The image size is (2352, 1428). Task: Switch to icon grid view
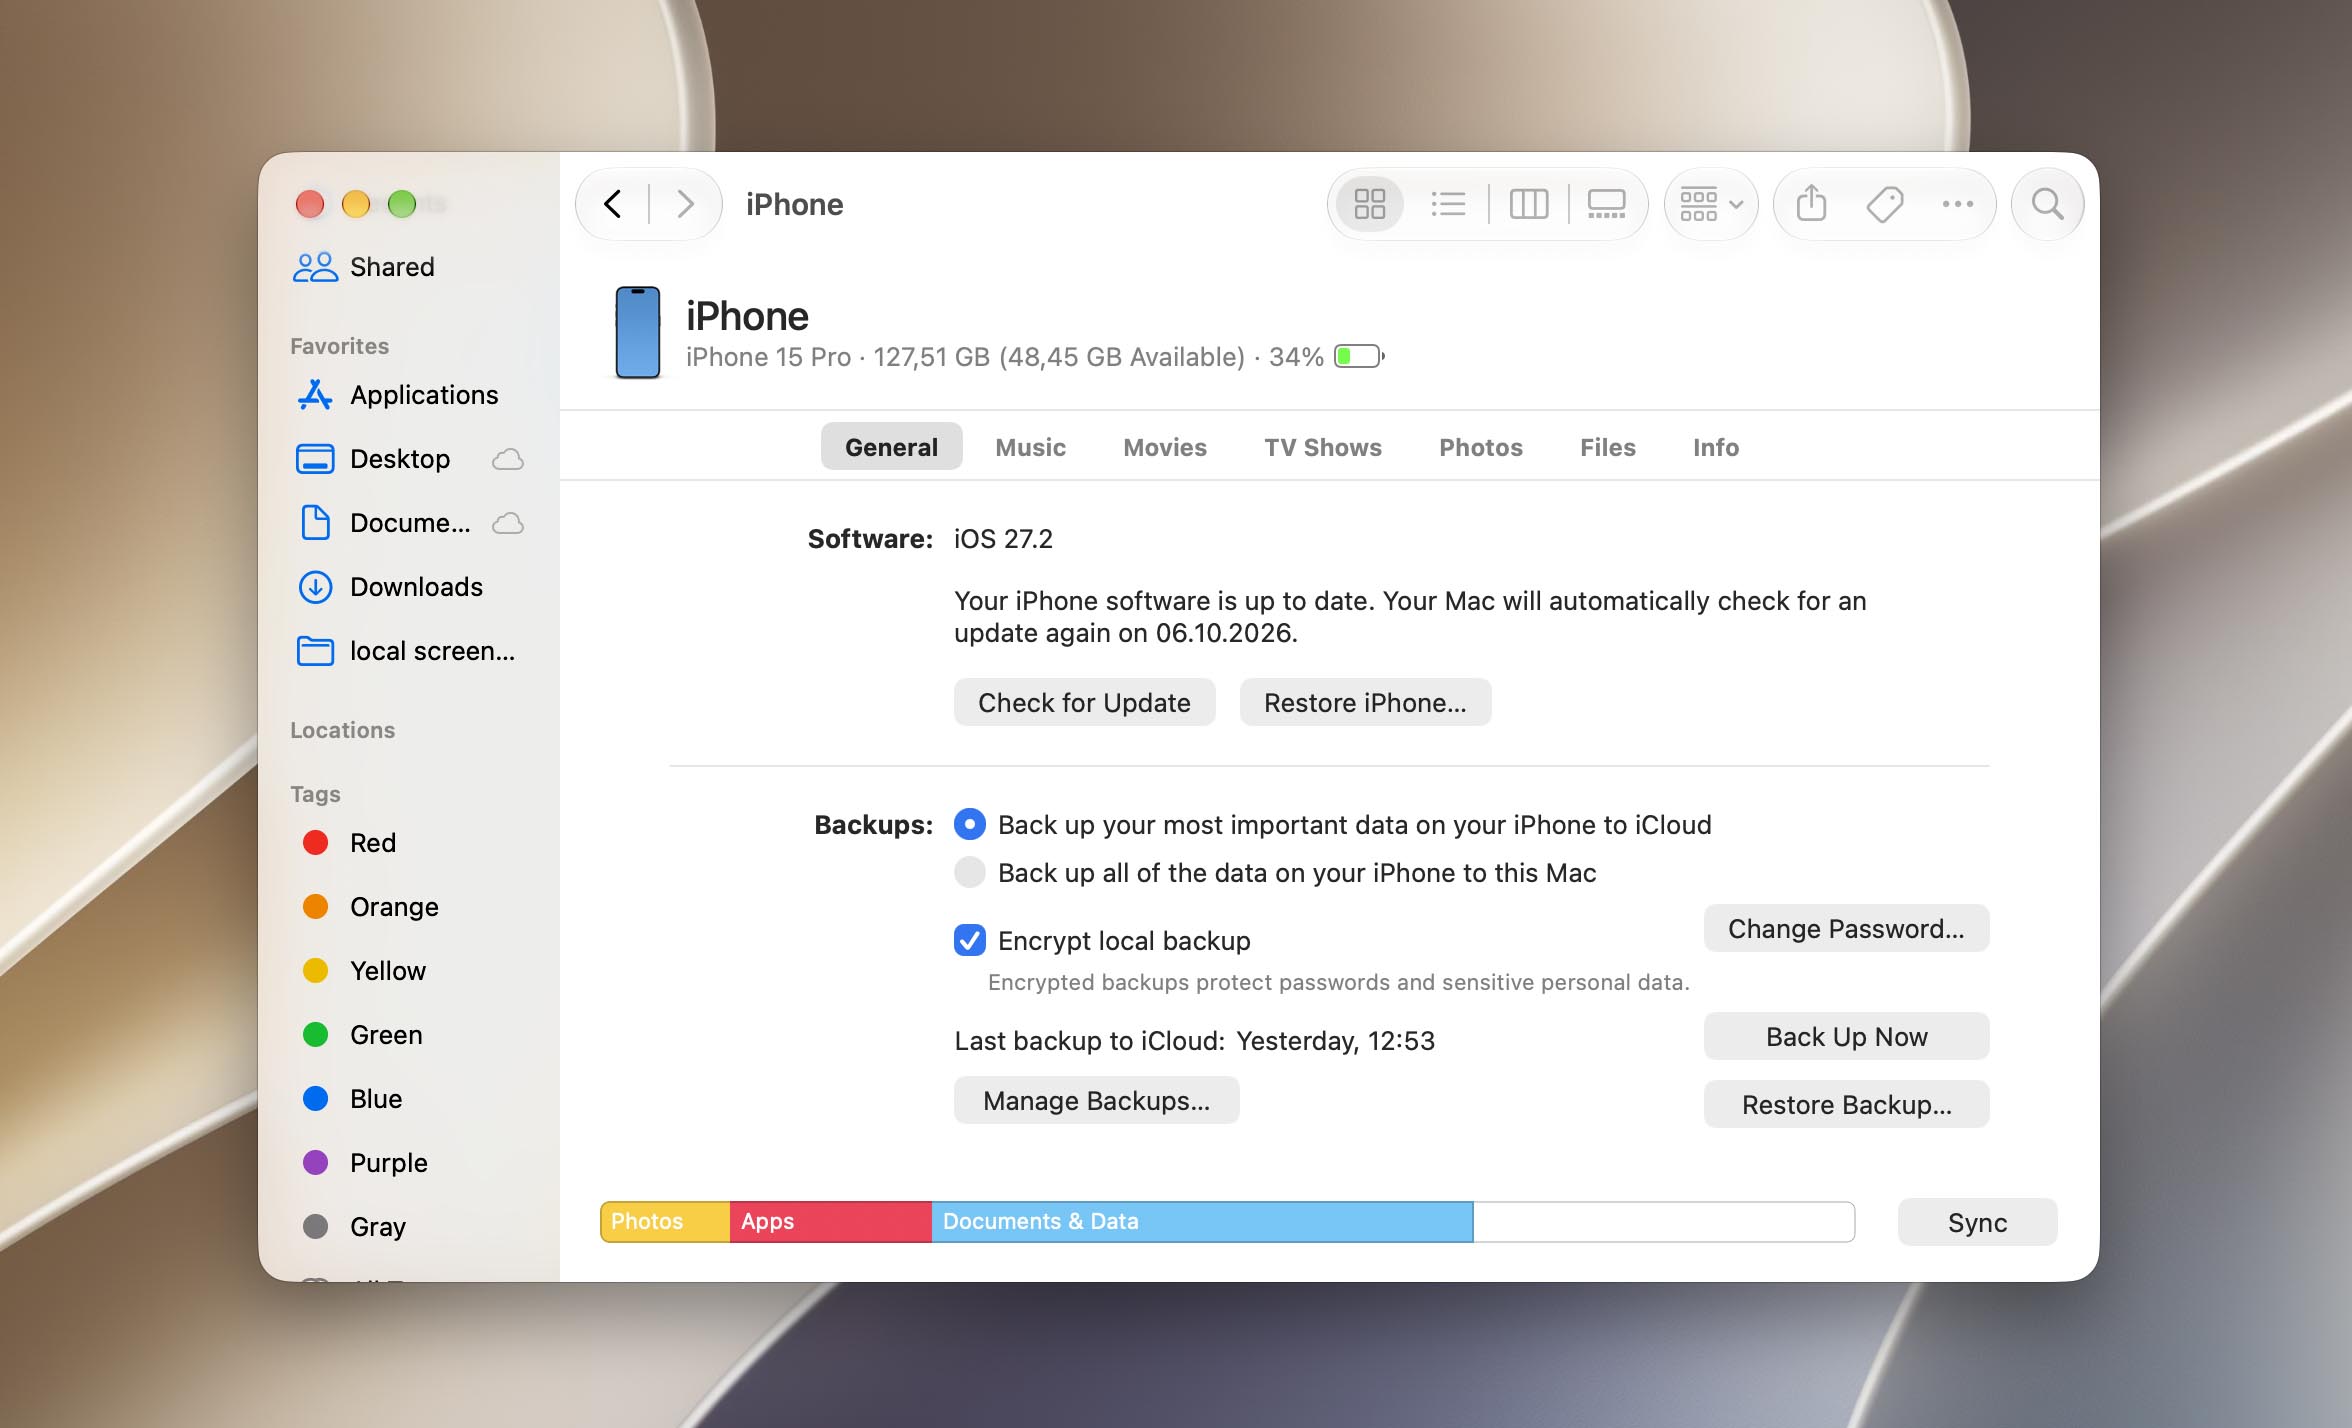[x=1369, y=204]
